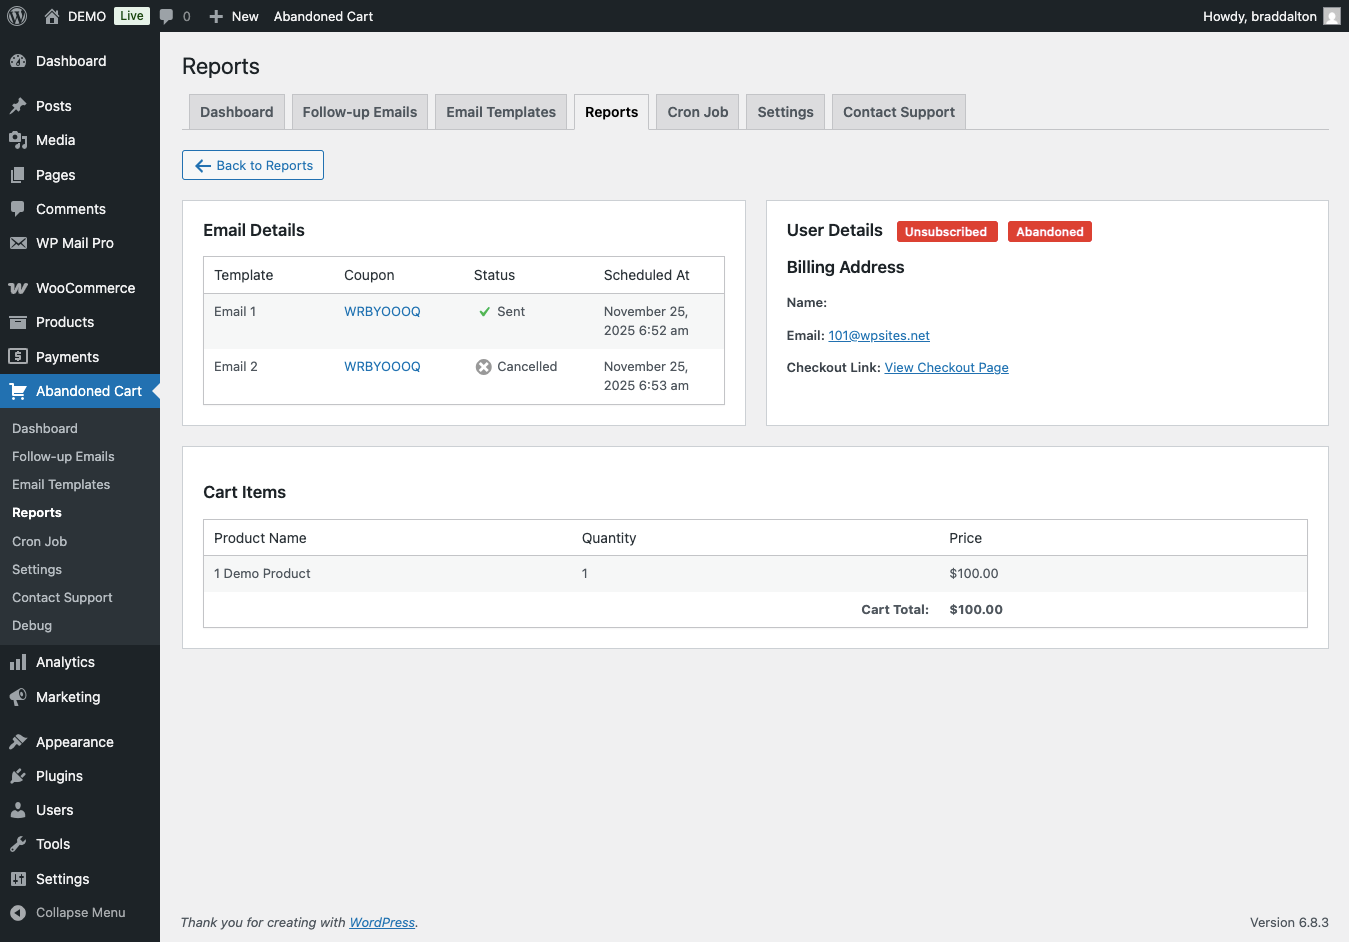The height and width of the screenshot is (942, 1349).
Task: Click the WordPress logo icon
Action: point(17,16)
